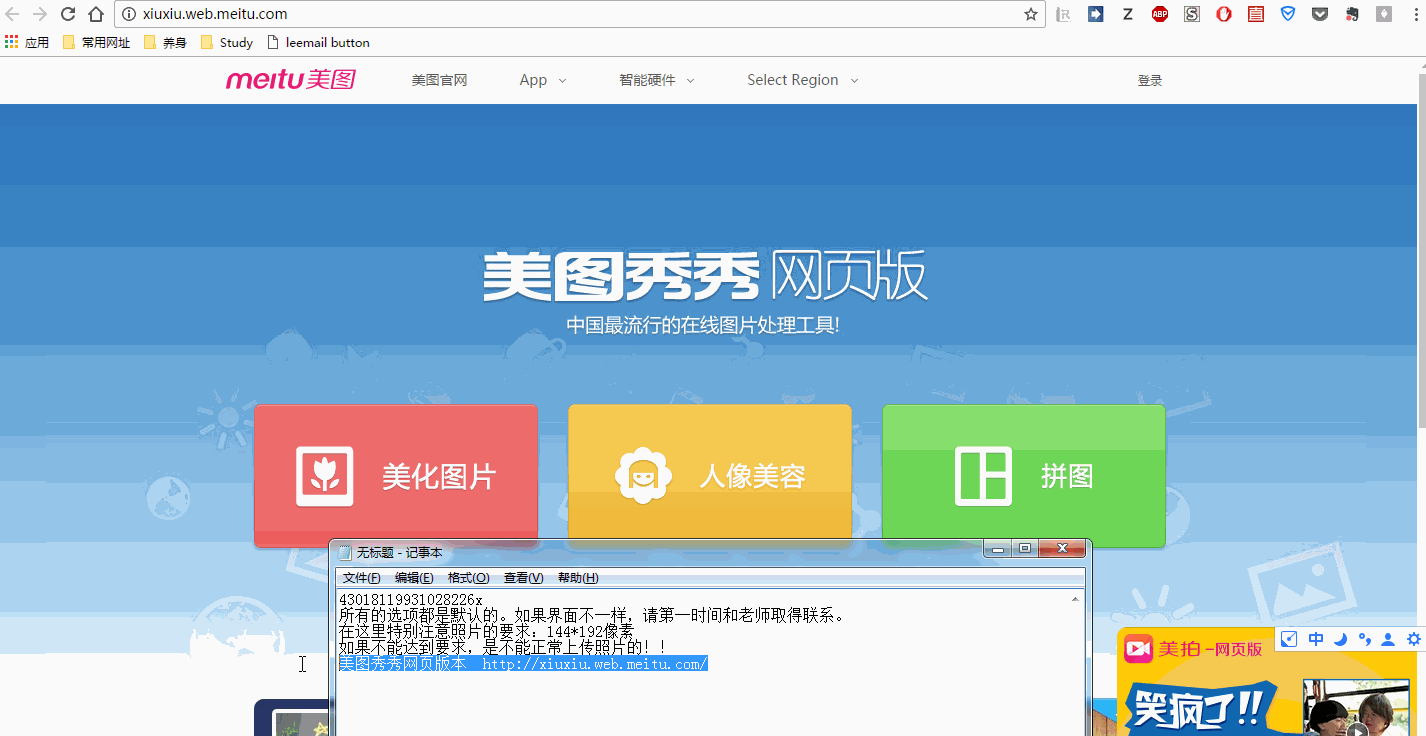Click the collage grid icon on 拼图

click(984, 476)
